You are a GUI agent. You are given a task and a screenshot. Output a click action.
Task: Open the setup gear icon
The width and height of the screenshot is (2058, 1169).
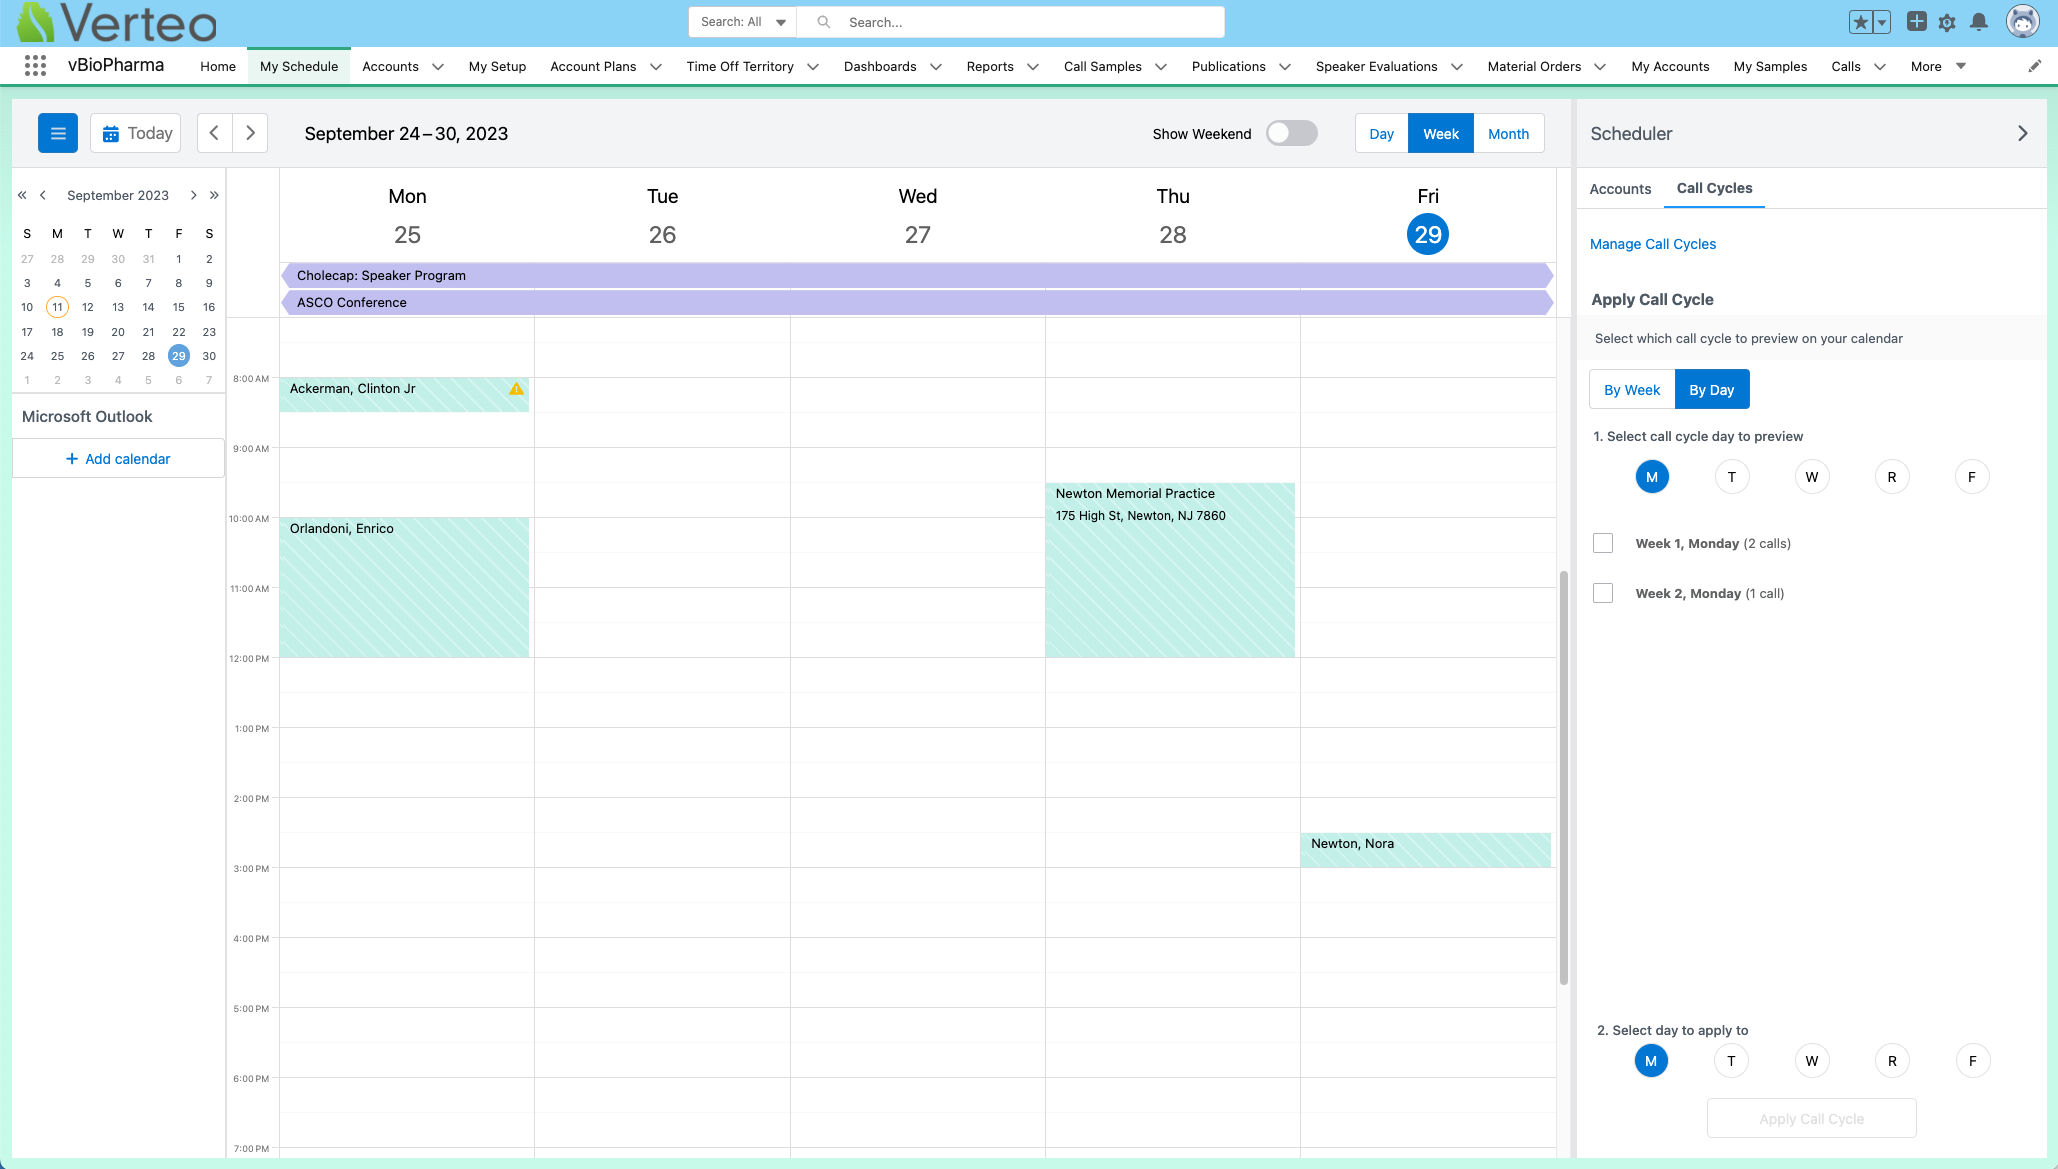pos(1947,22)
